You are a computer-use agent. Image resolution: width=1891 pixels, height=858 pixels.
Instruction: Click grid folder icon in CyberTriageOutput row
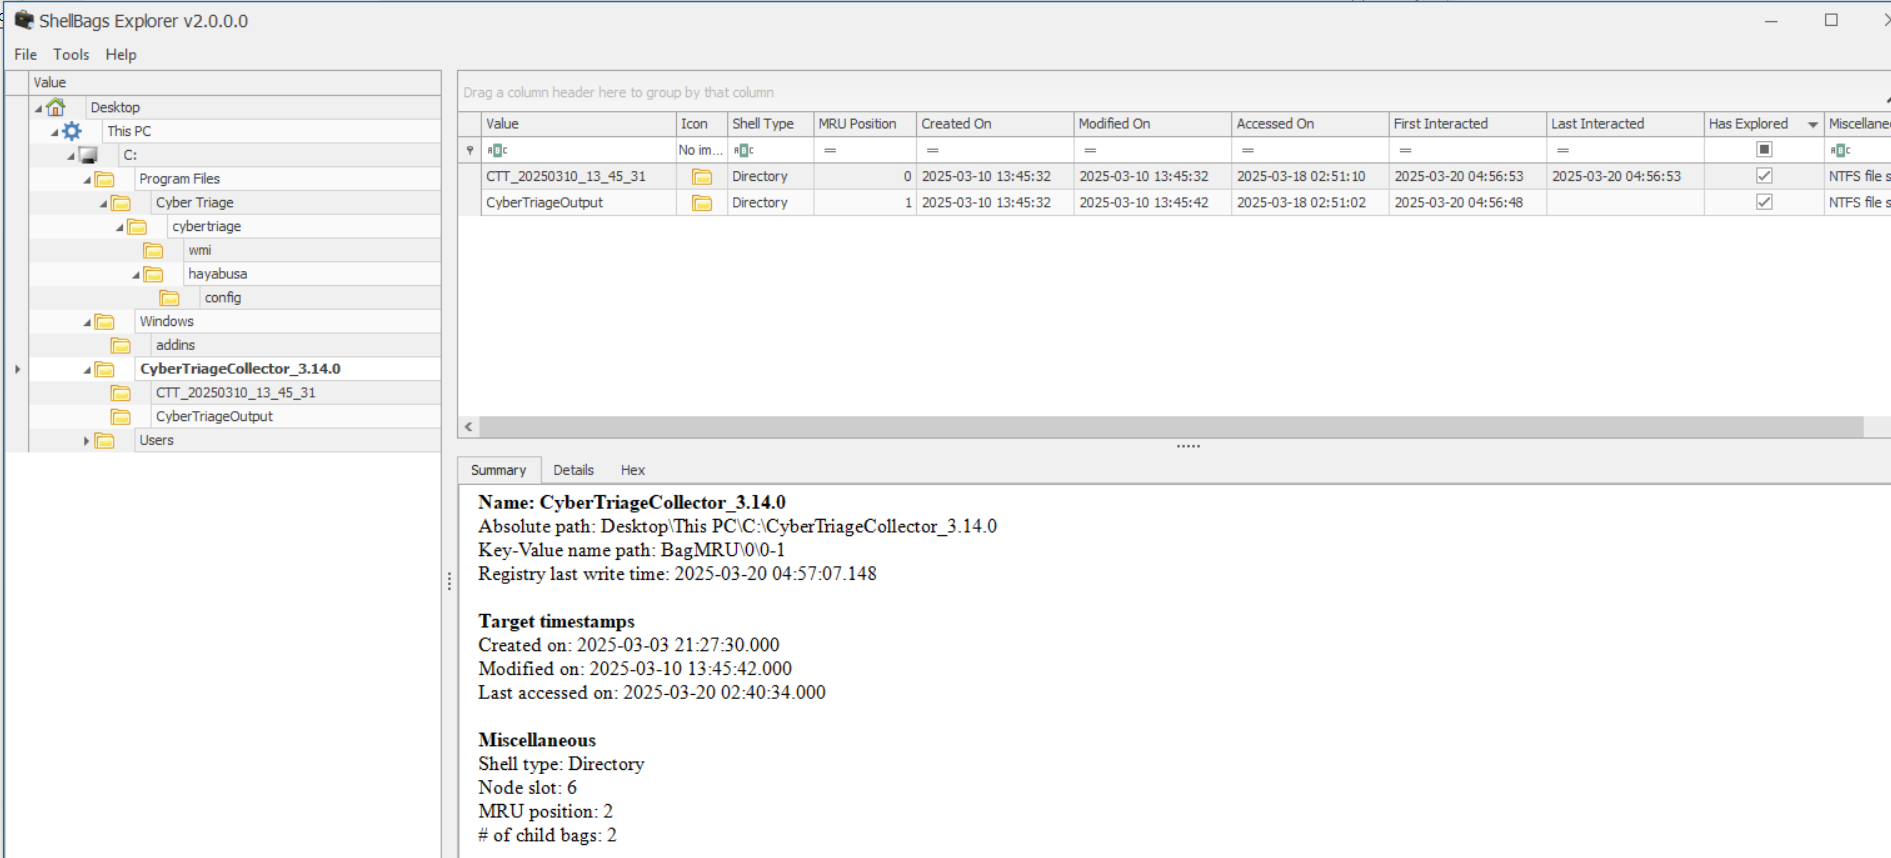[703, 203]
